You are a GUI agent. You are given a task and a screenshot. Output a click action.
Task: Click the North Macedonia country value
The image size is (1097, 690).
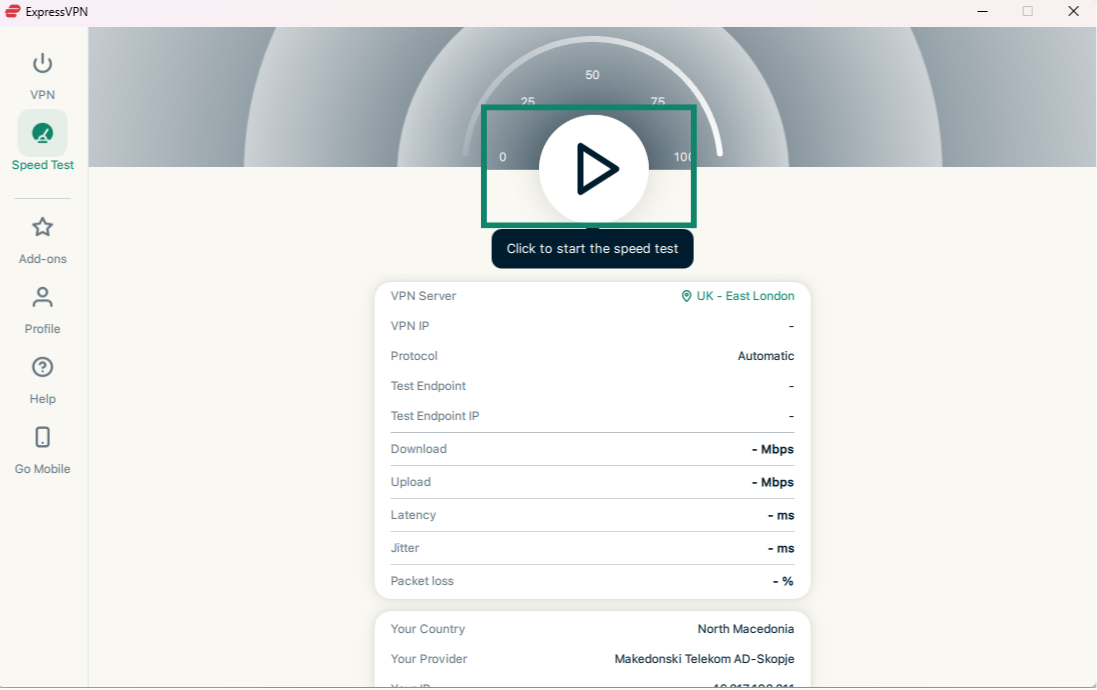click(x=745, y=629)
